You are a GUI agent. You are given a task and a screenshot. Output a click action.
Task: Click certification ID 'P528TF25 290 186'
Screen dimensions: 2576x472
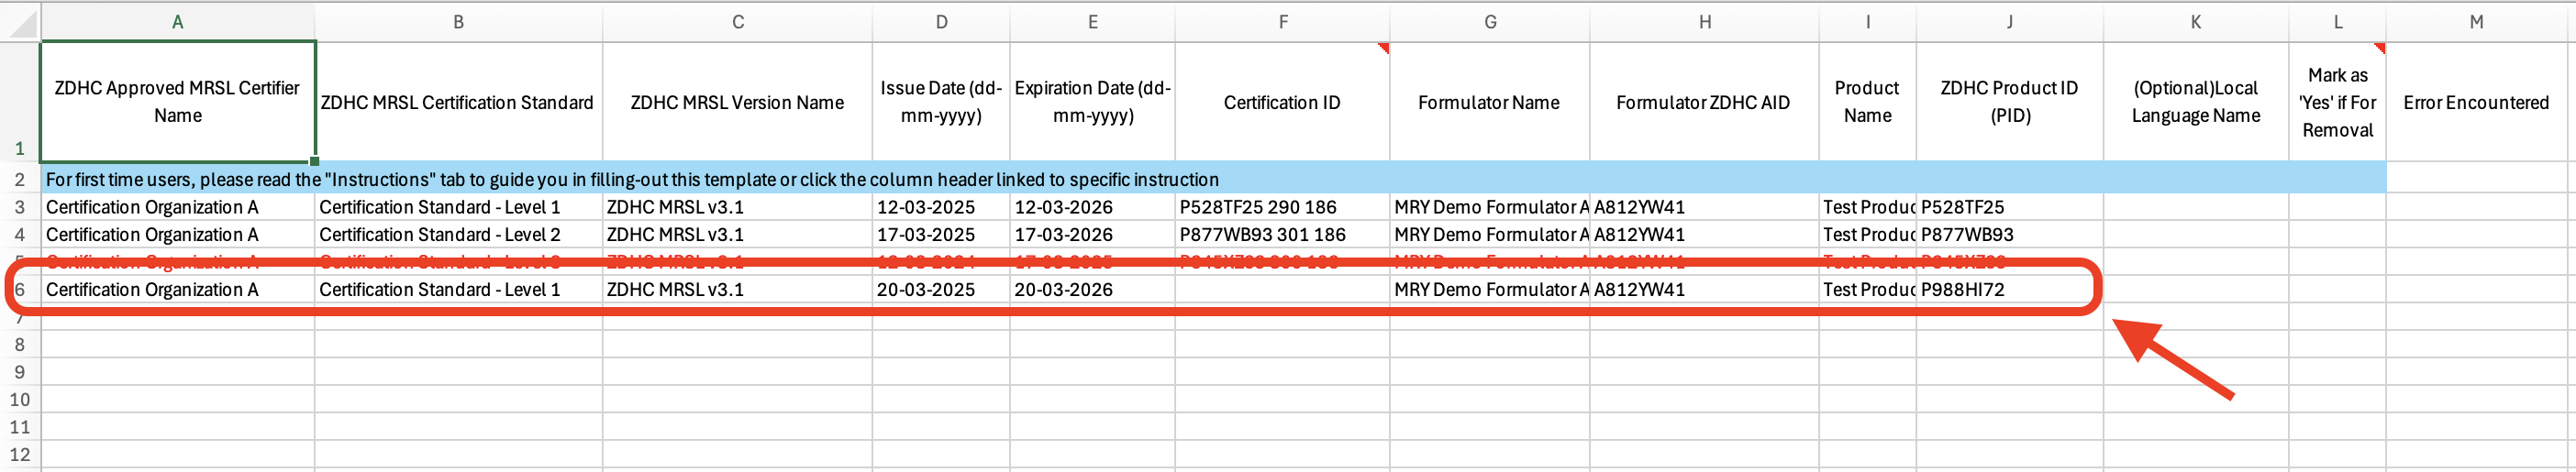[x=1282, y=207]
